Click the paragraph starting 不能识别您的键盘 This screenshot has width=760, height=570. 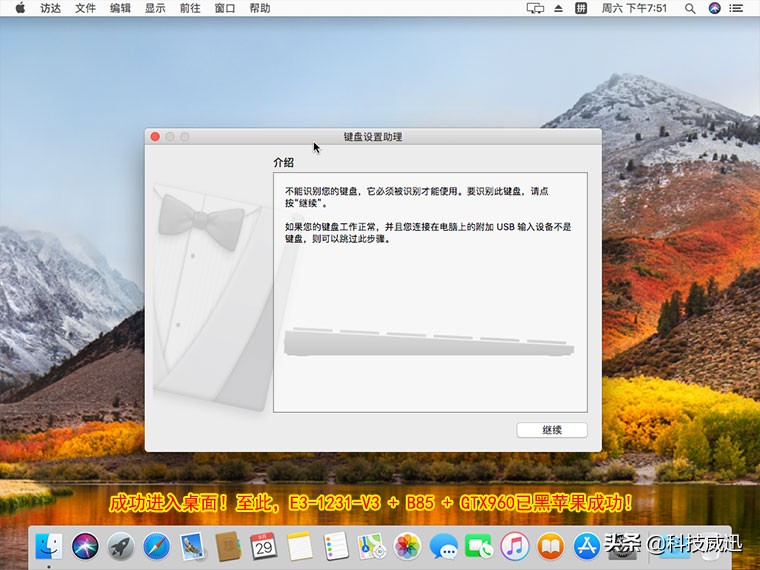[x=416, y=197]
